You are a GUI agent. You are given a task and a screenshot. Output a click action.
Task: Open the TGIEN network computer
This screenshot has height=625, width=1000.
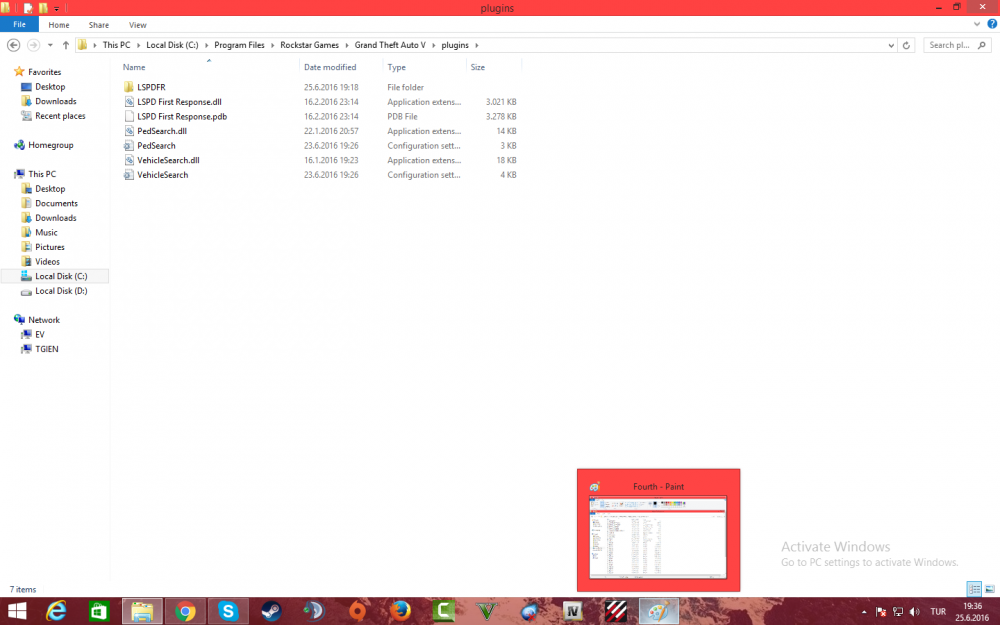tap(47, 349)
